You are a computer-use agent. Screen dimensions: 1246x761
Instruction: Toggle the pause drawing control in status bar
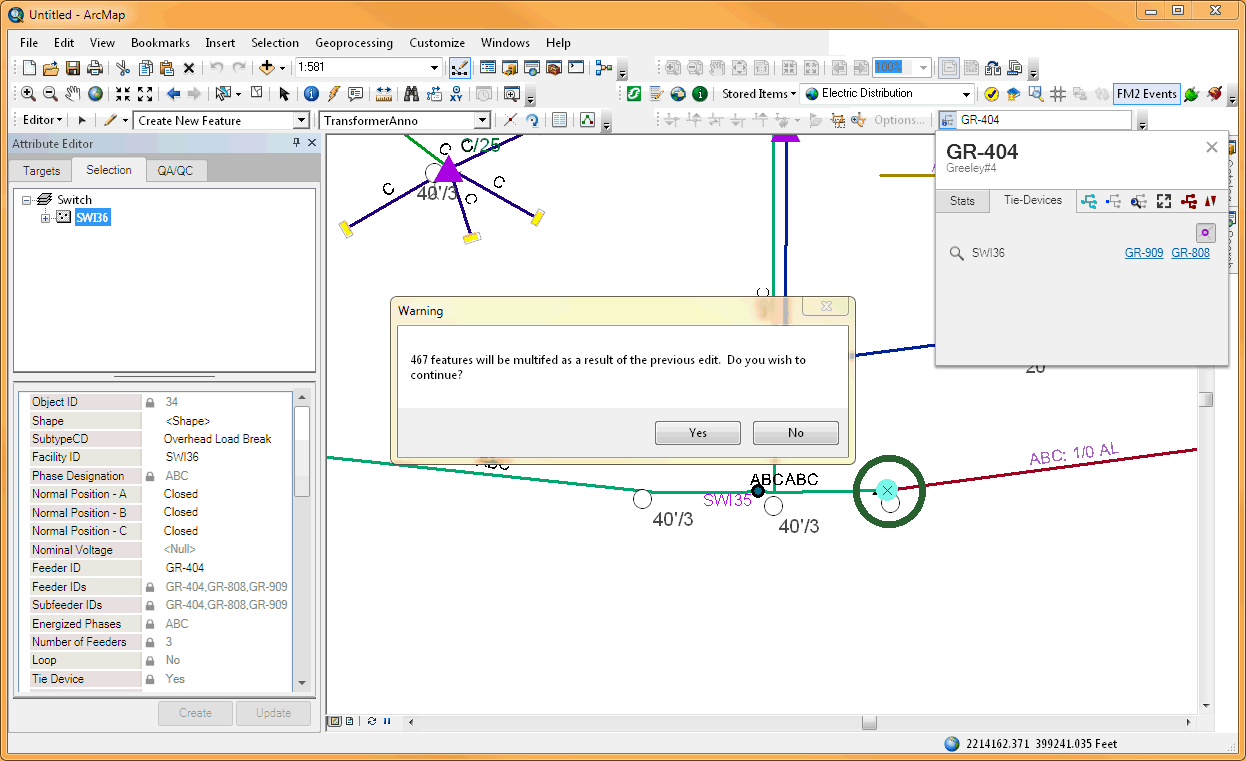(387, 720)
